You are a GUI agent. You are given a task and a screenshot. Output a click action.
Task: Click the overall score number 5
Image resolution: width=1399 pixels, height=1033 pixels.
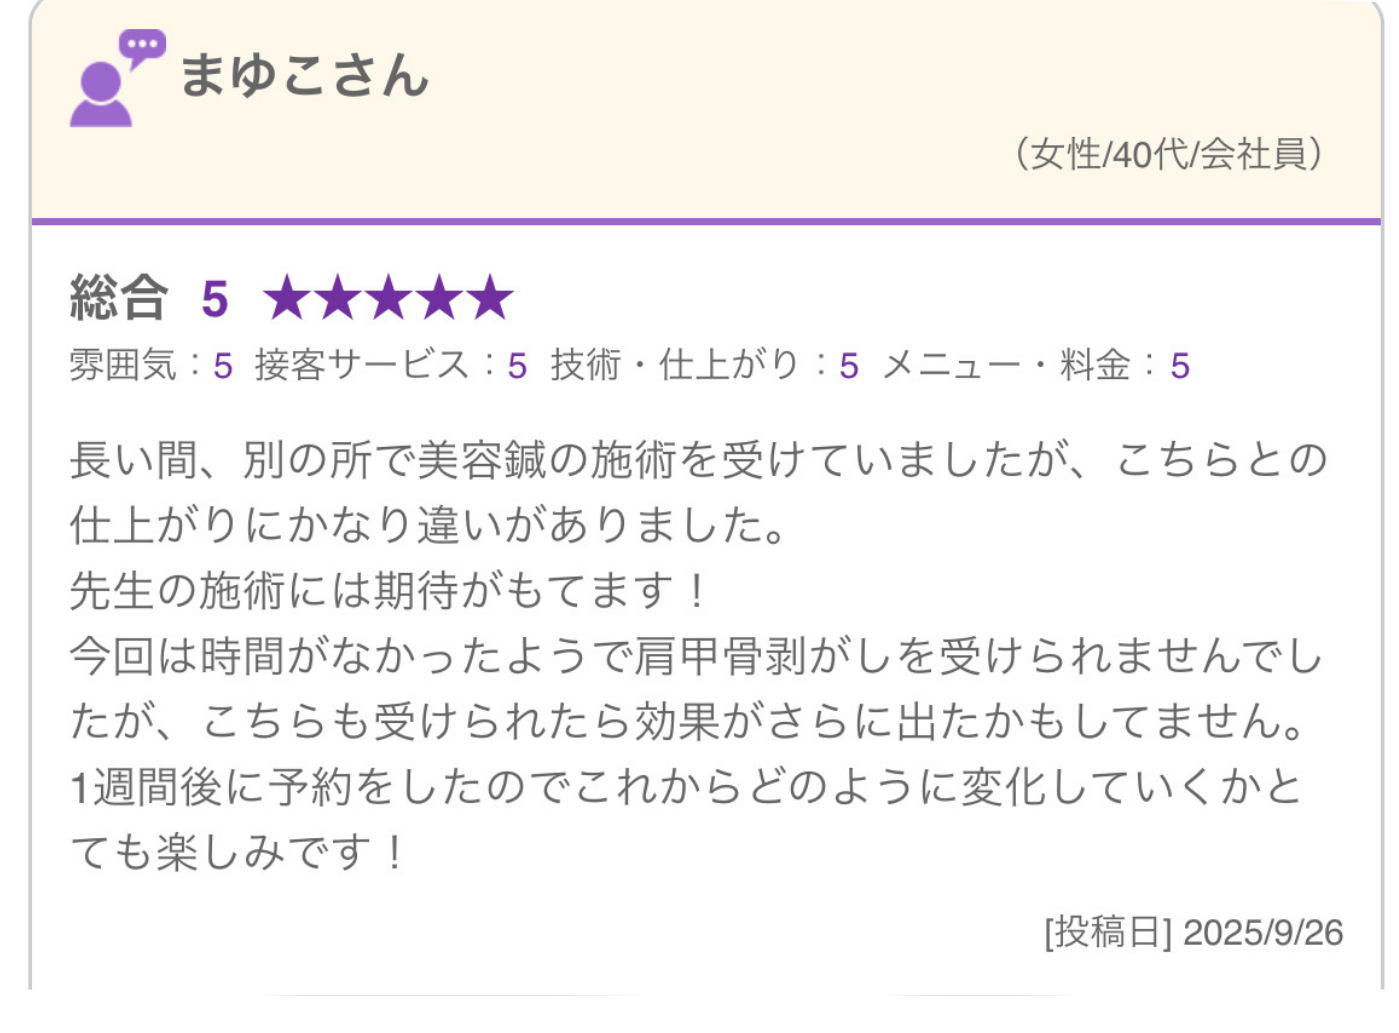click(x=215, y=299)
